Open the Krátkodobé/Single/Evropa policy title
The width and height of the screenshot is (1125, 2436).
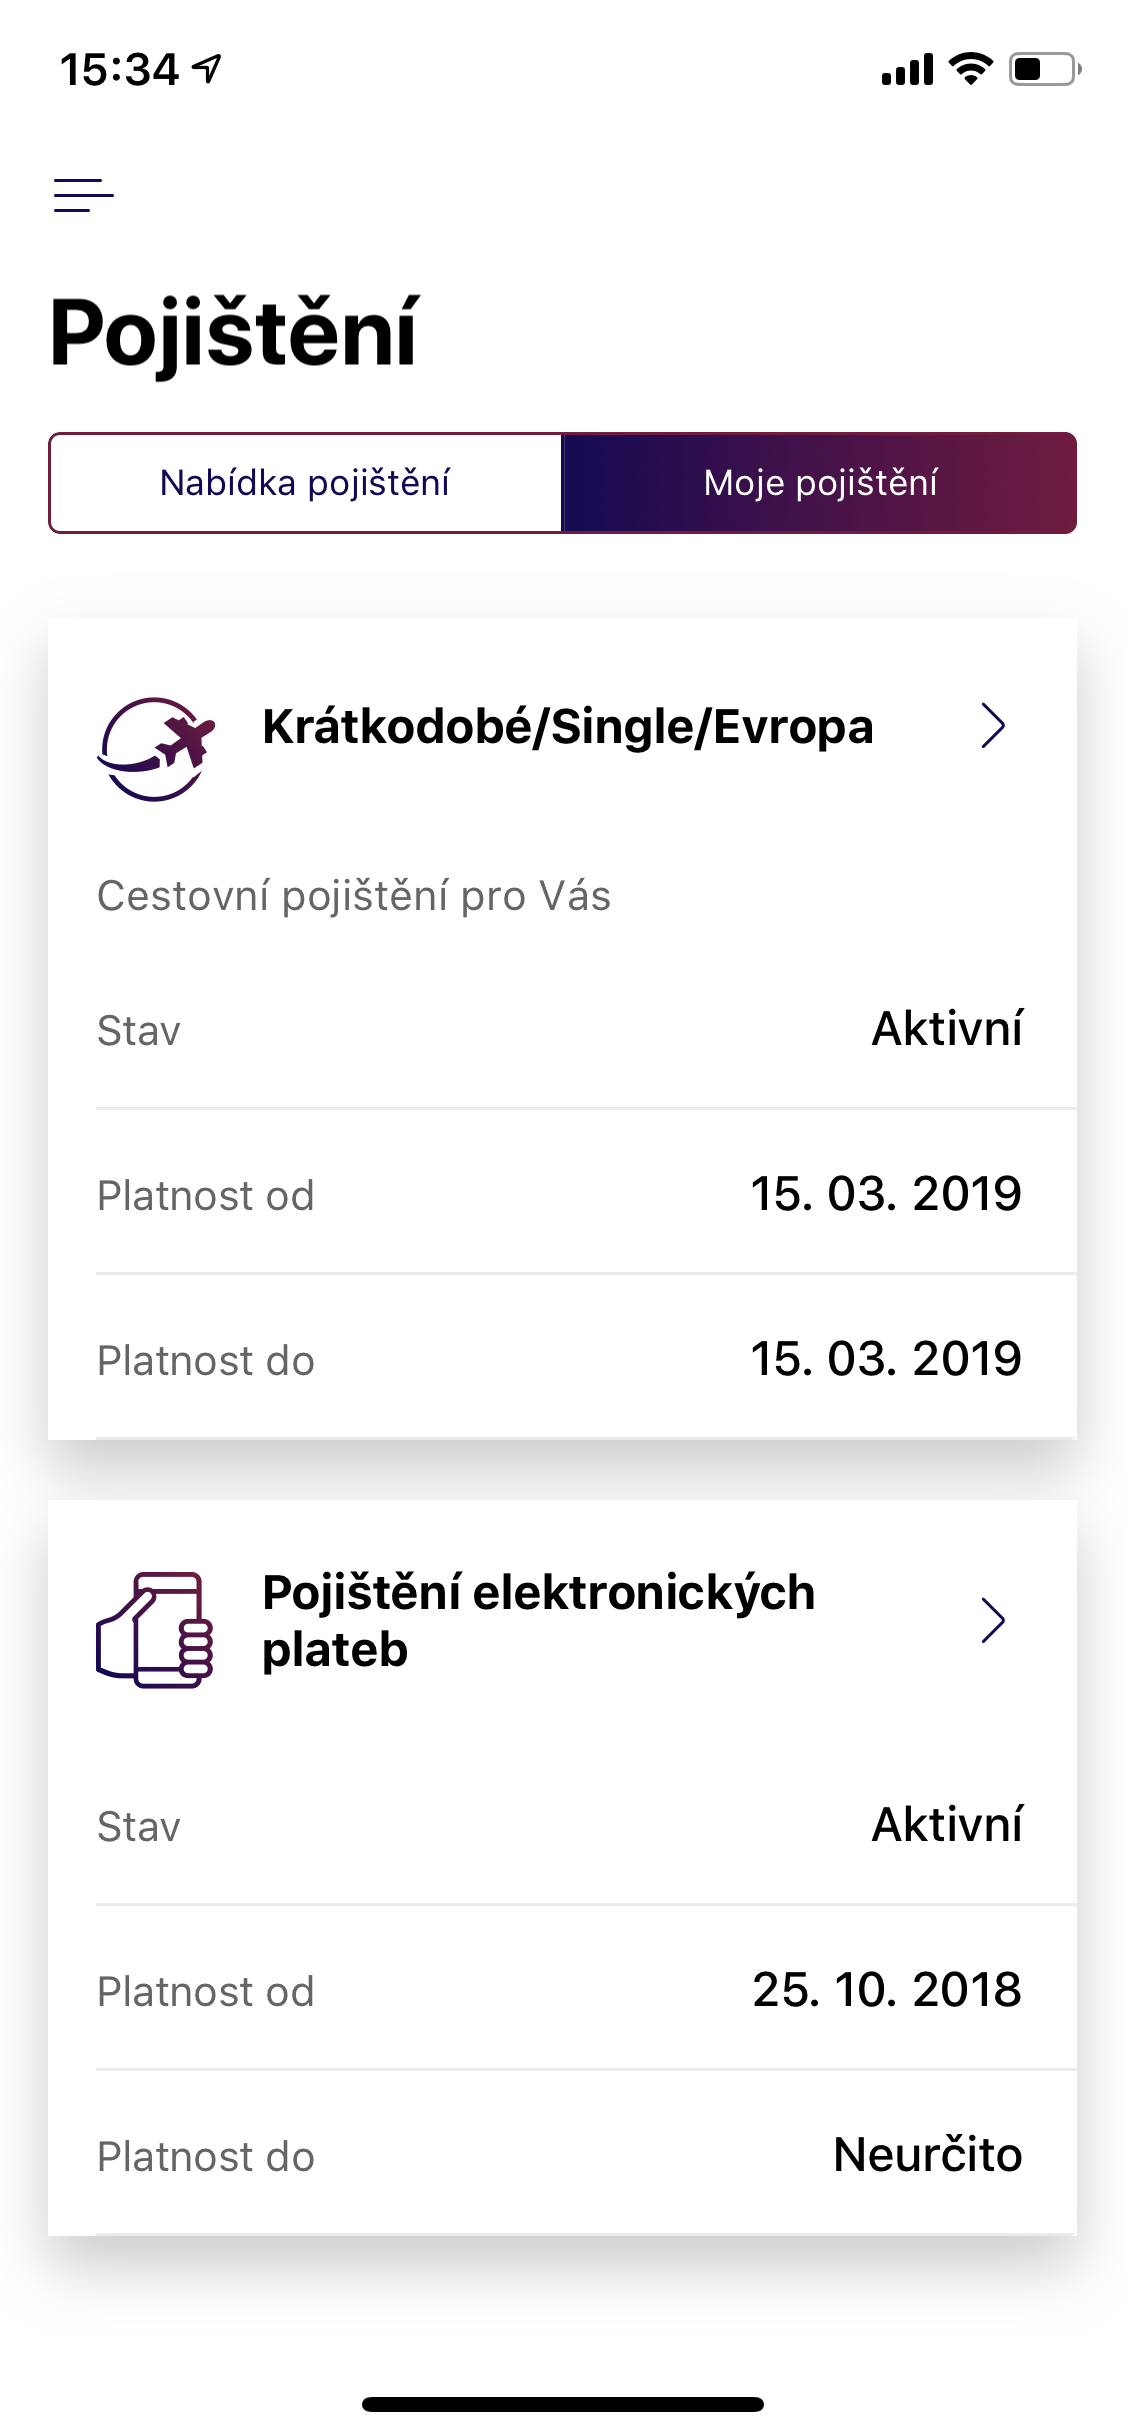click(567, 727)
